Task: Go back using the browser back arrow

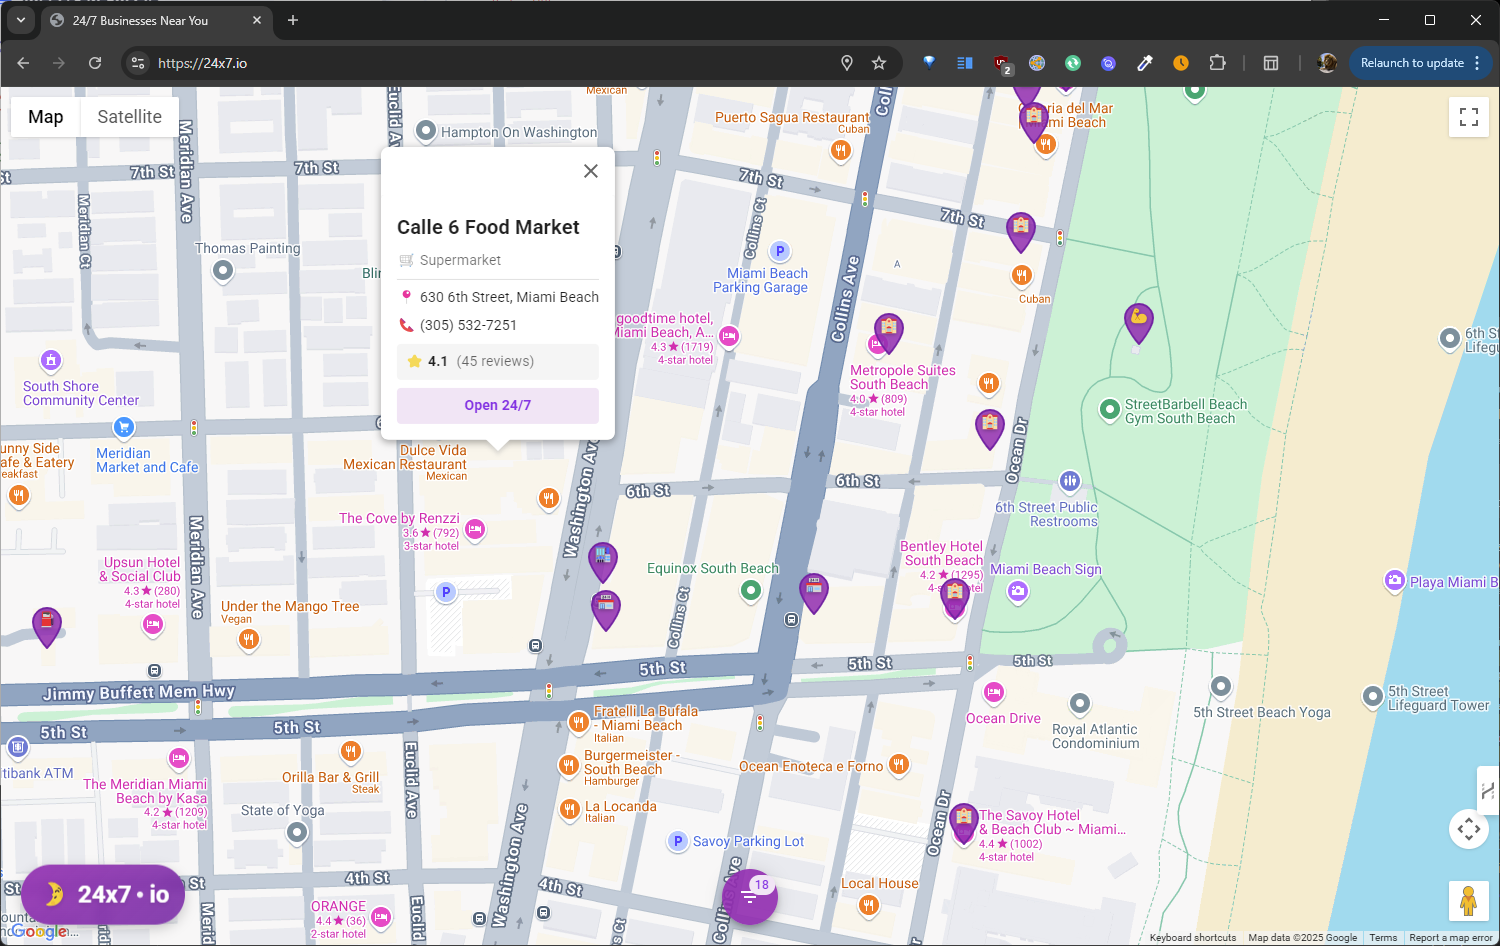Action: 23,63
